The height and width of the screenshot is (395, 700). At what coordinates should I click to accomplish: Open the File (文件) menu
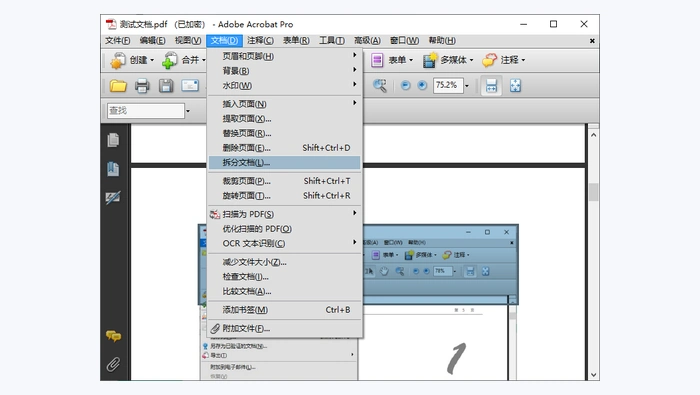point(117,41)
